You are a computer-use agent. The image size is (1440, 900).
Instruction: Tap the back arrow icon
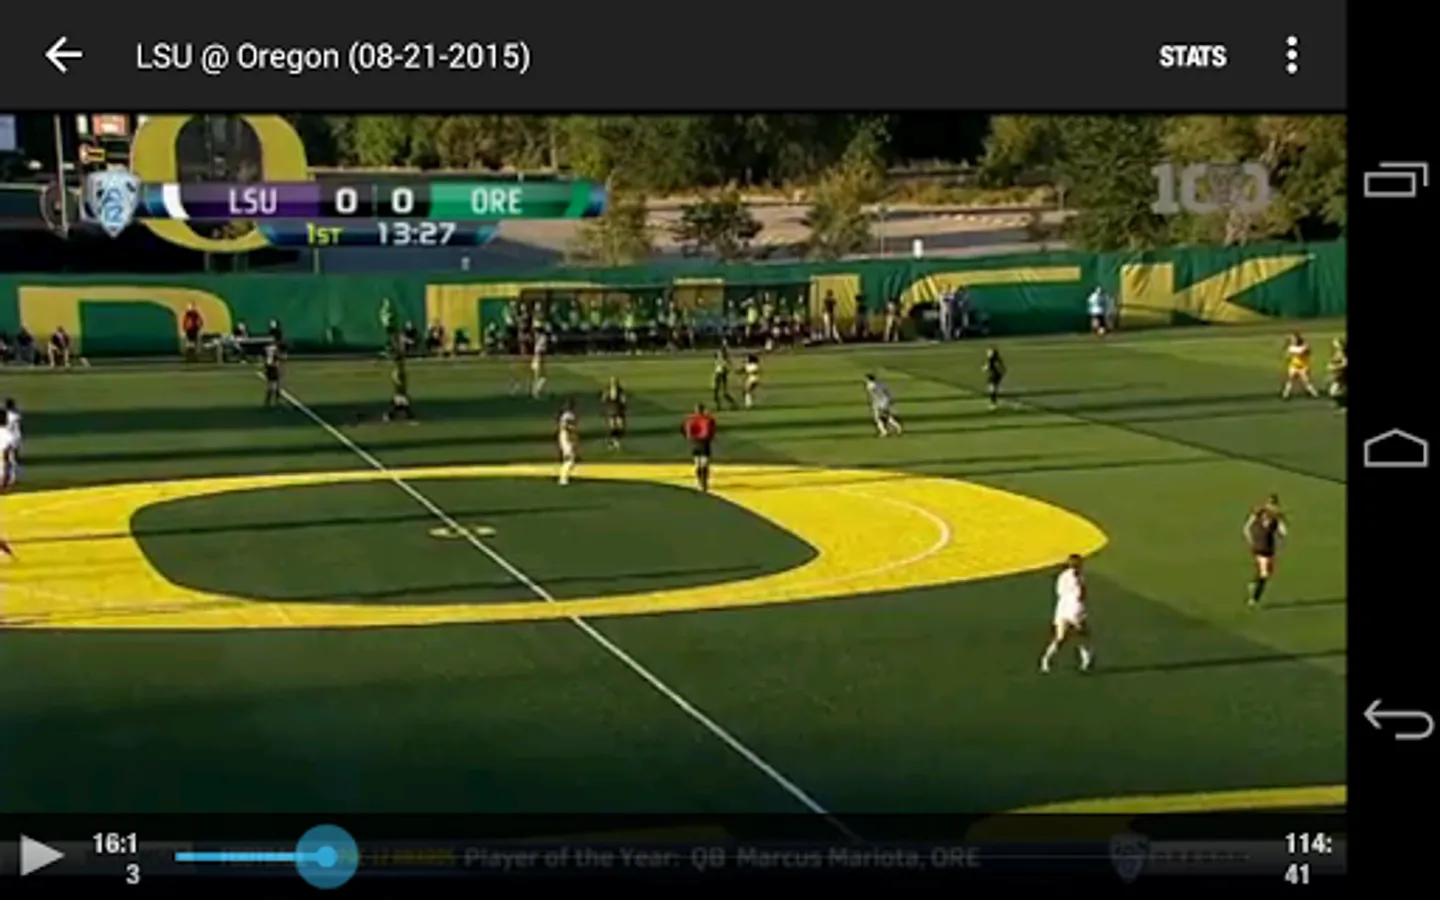63,55
